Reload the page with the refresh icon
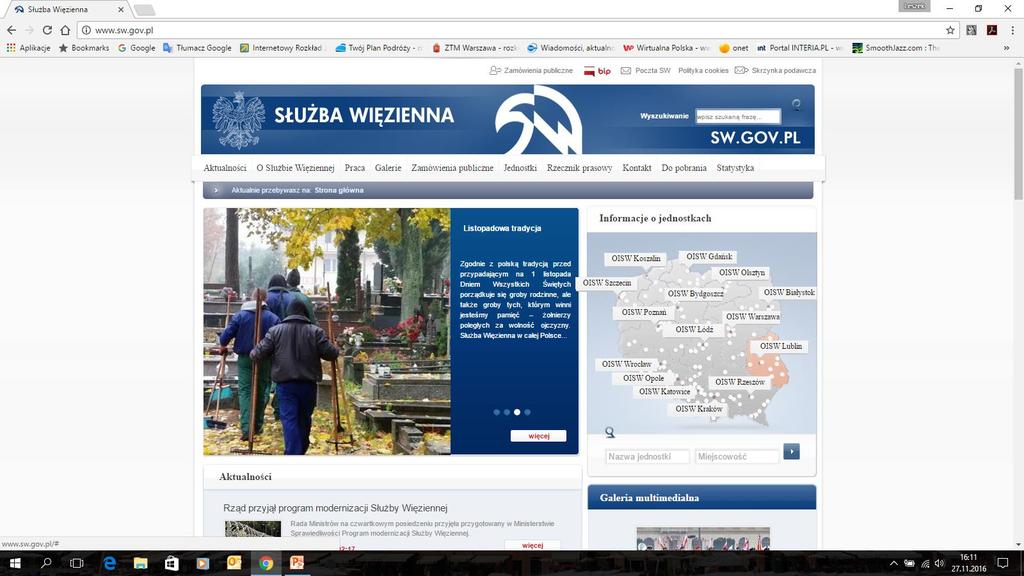1024x576 pixels. (x=47, y=30)
